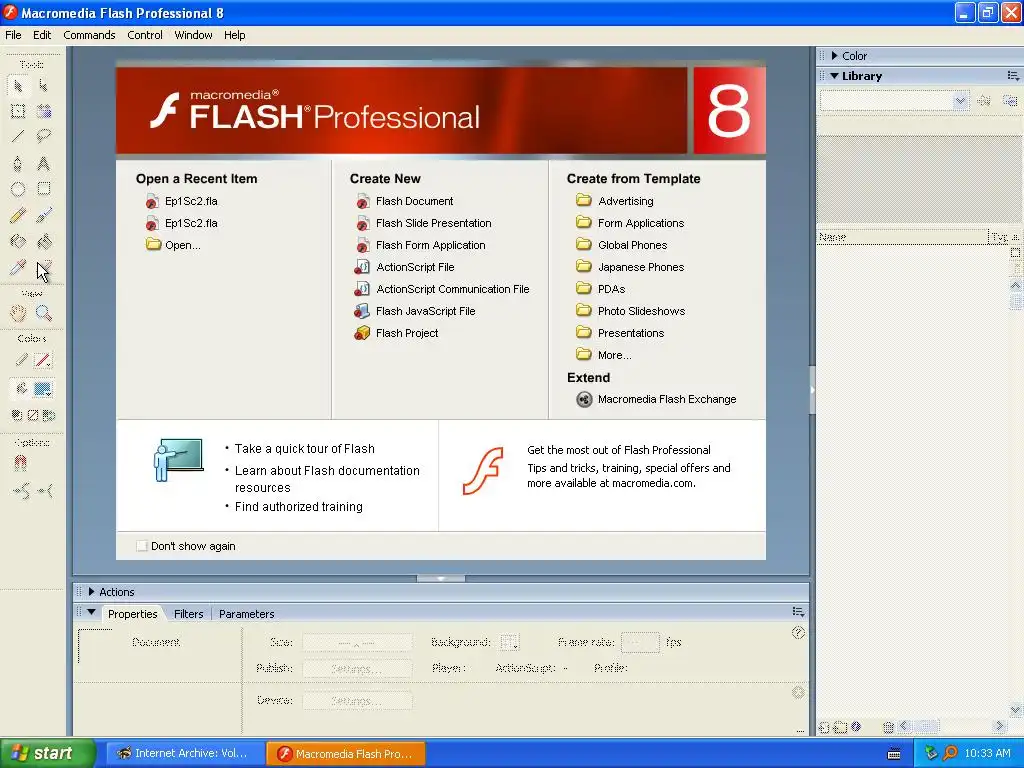Select the Oval tool
The height and width of the screenshot is (768, 1024).
[x=18, y=189]
